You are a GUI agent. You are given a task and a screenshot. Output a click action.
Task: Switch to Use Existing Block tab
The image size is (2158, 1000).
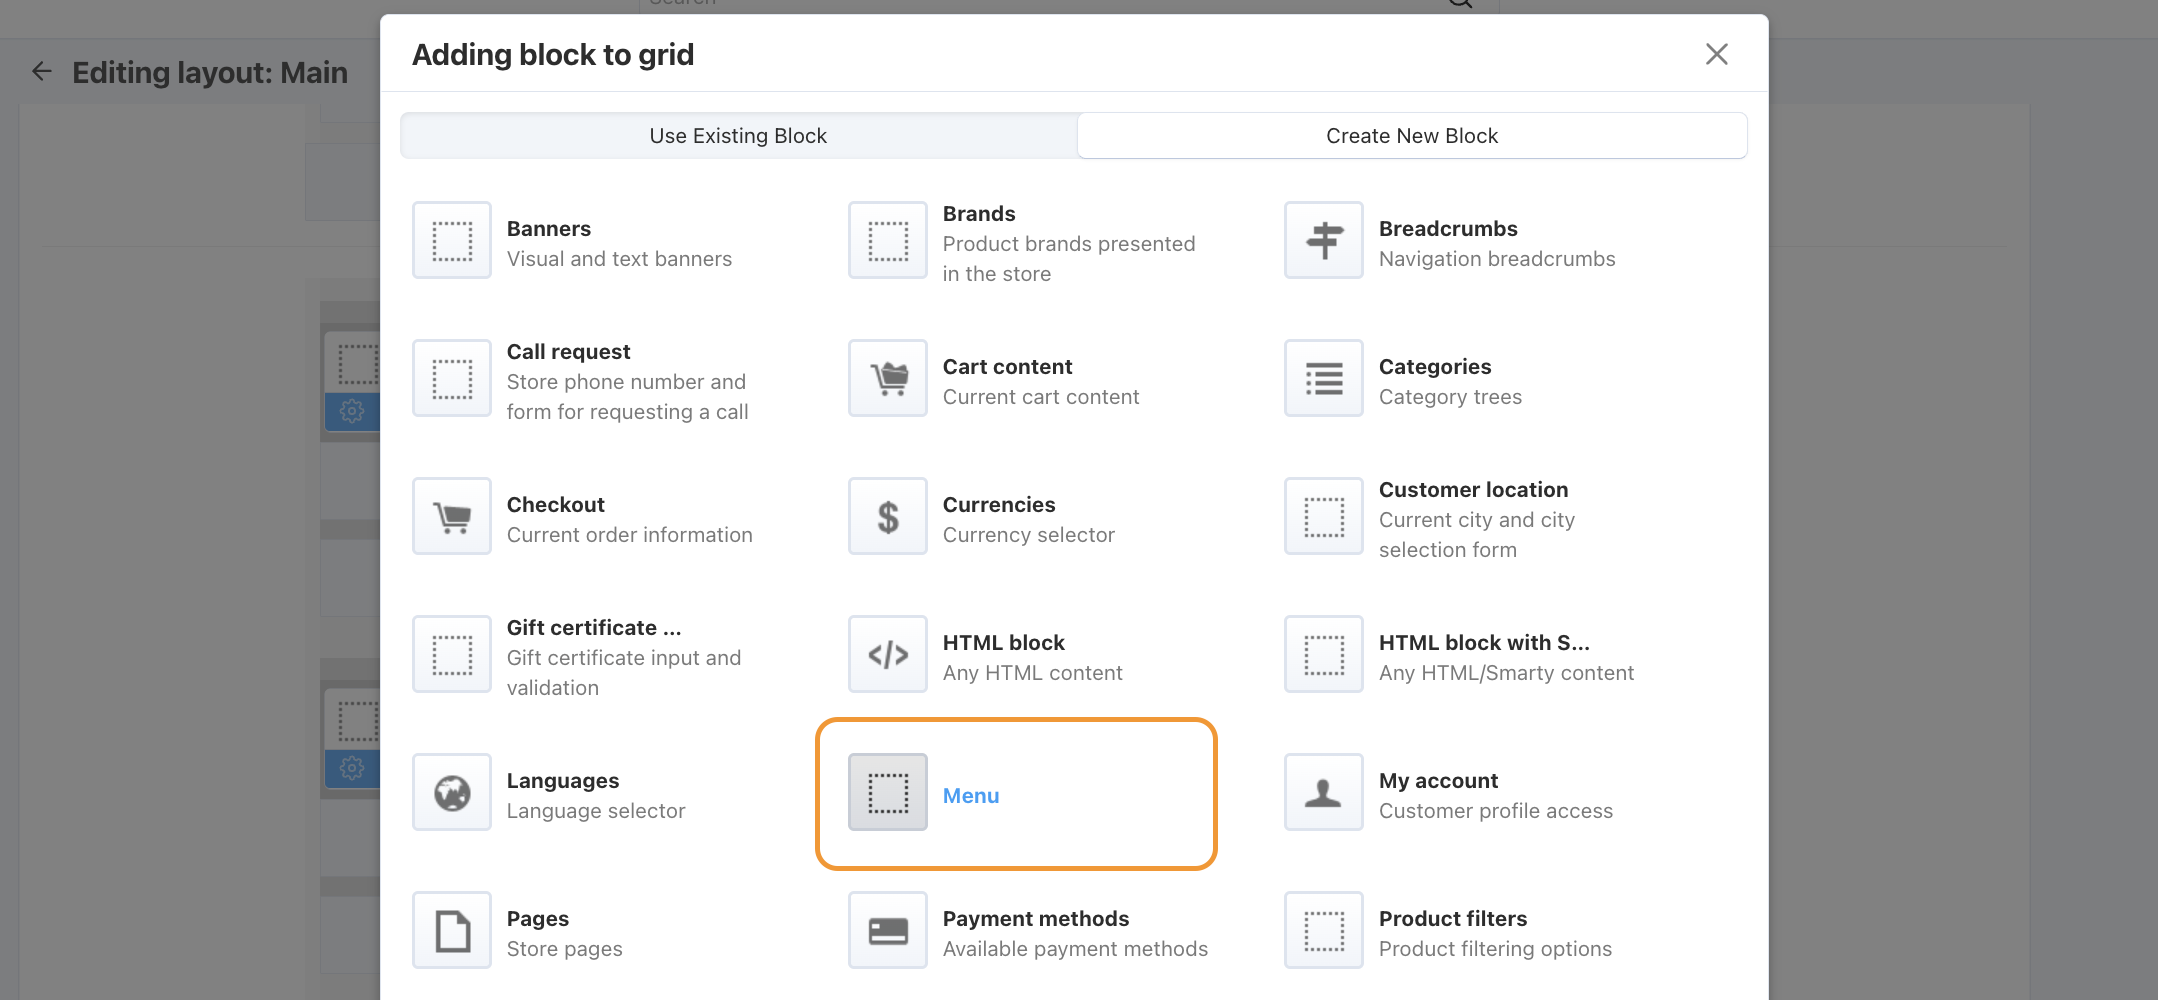click(738, 136)
